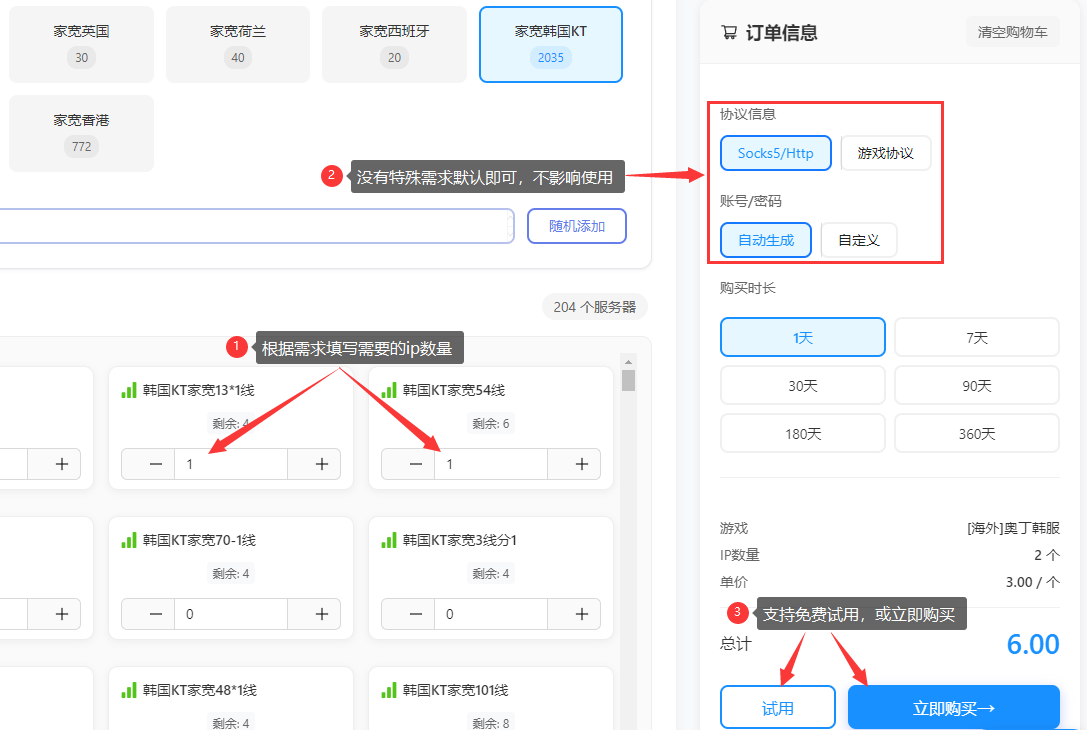Increase quantity for 韩国KT家宽70-1线
The height and width of the screenshot is (730, 1087).
coord(321,614)
